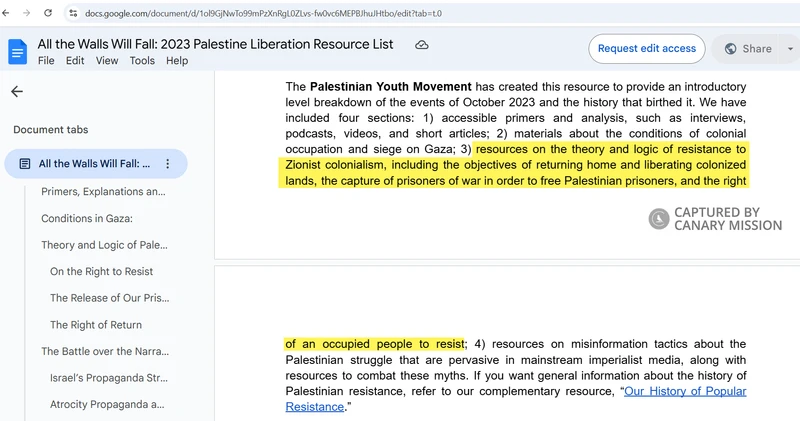Open site info icon in address bar
The image size is (800, 421).
(73, 13)
